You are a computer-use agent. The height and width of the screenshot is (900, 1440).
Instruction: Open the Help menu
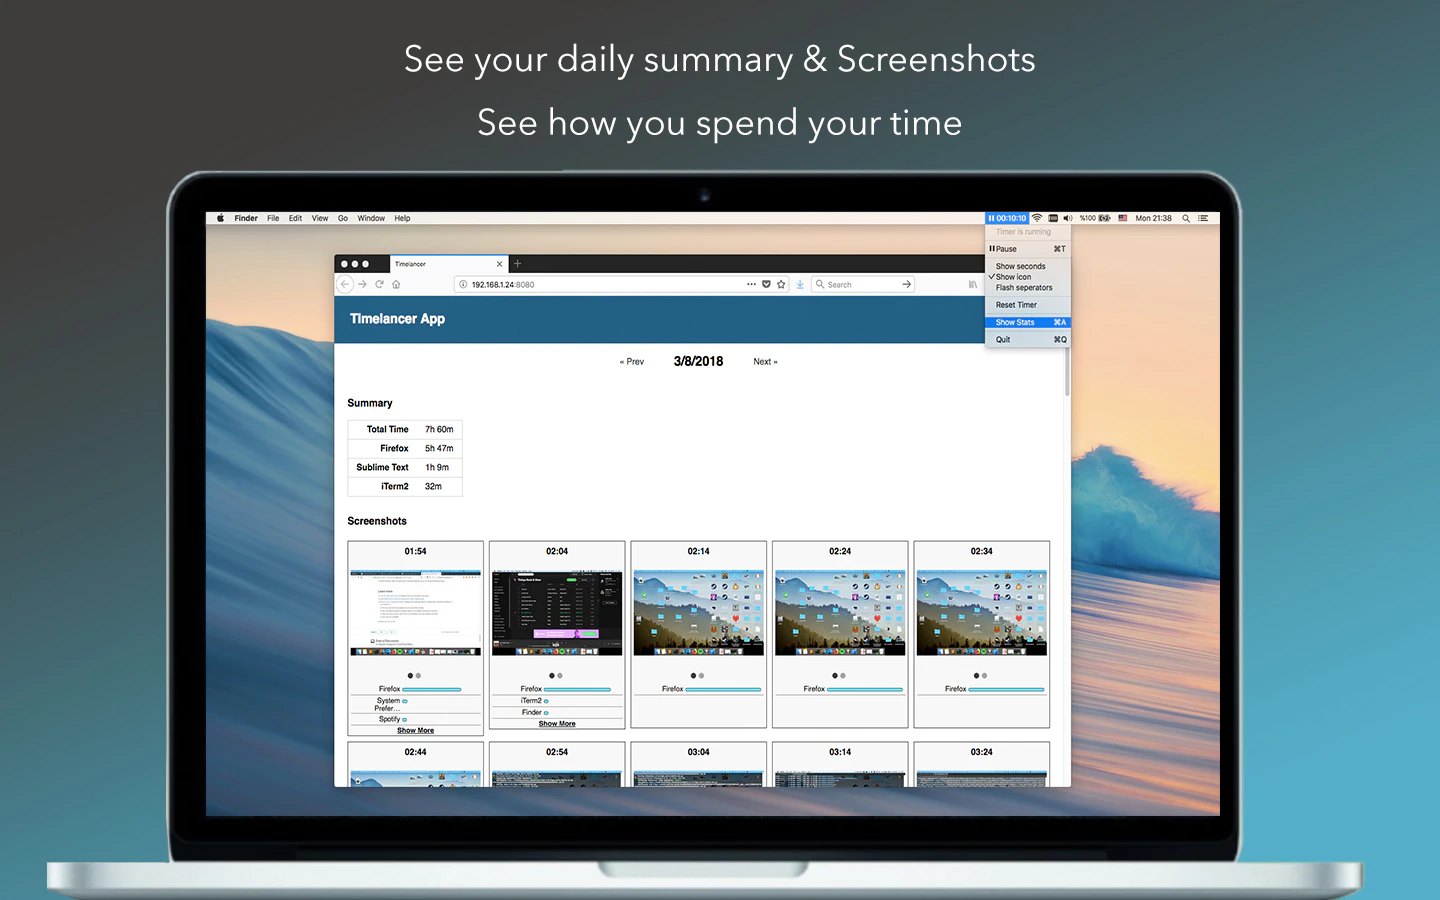click(402, 218)
